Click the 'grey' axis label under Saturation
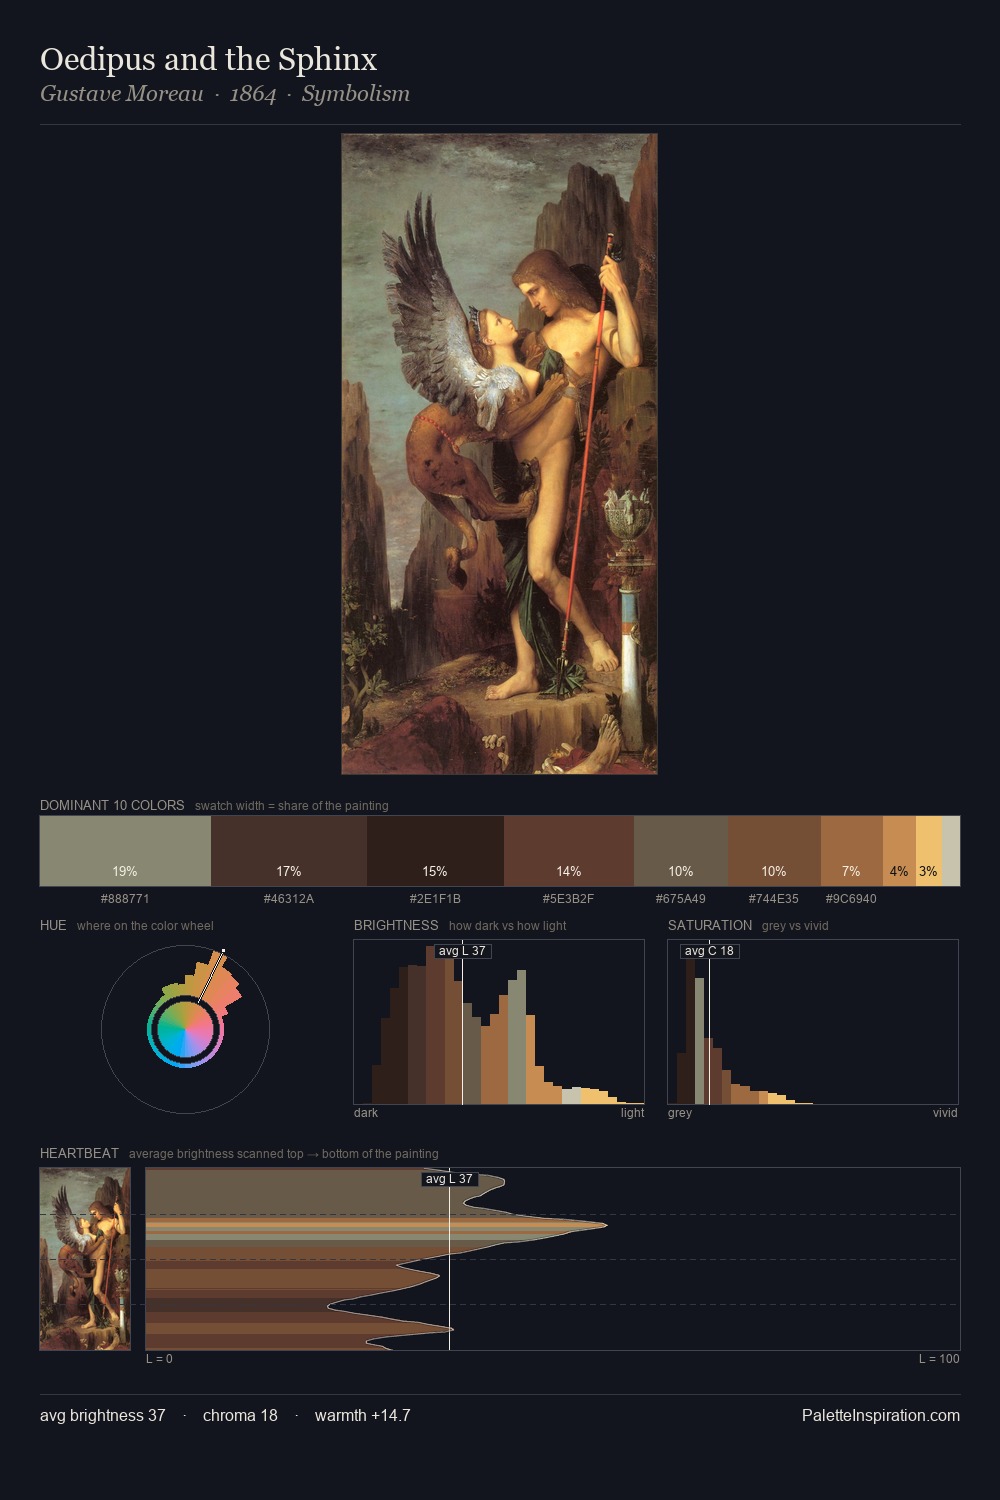The width and height of the screenshot is (1000, 1500). point(680,1113)
